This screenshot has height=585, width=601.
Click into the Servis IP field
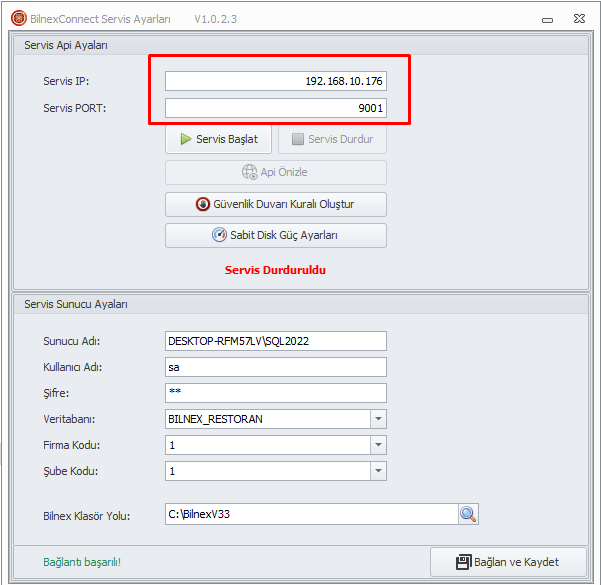coord(275,81)
